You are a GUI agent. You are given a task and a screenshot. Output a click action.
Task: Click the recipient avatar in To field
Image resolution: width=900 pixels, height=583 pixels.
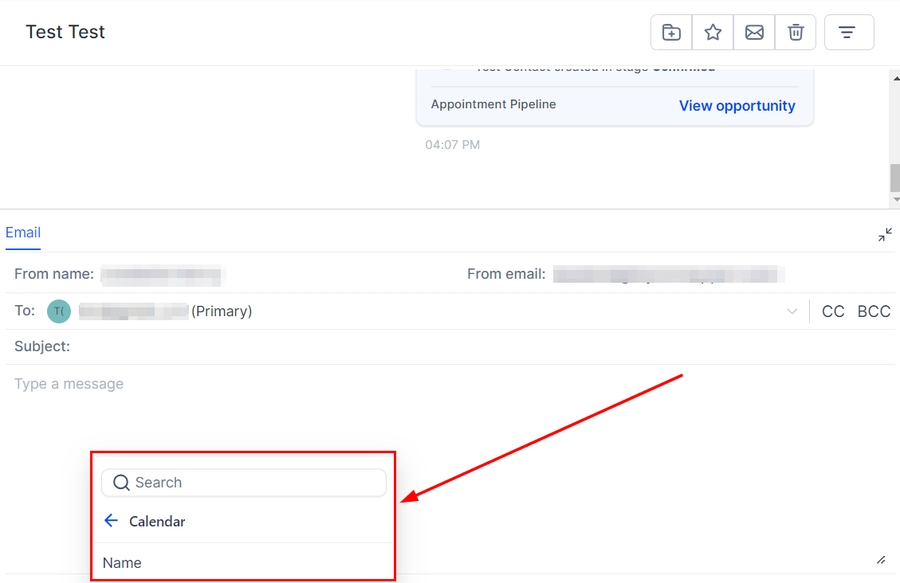[x=59, y=311]
